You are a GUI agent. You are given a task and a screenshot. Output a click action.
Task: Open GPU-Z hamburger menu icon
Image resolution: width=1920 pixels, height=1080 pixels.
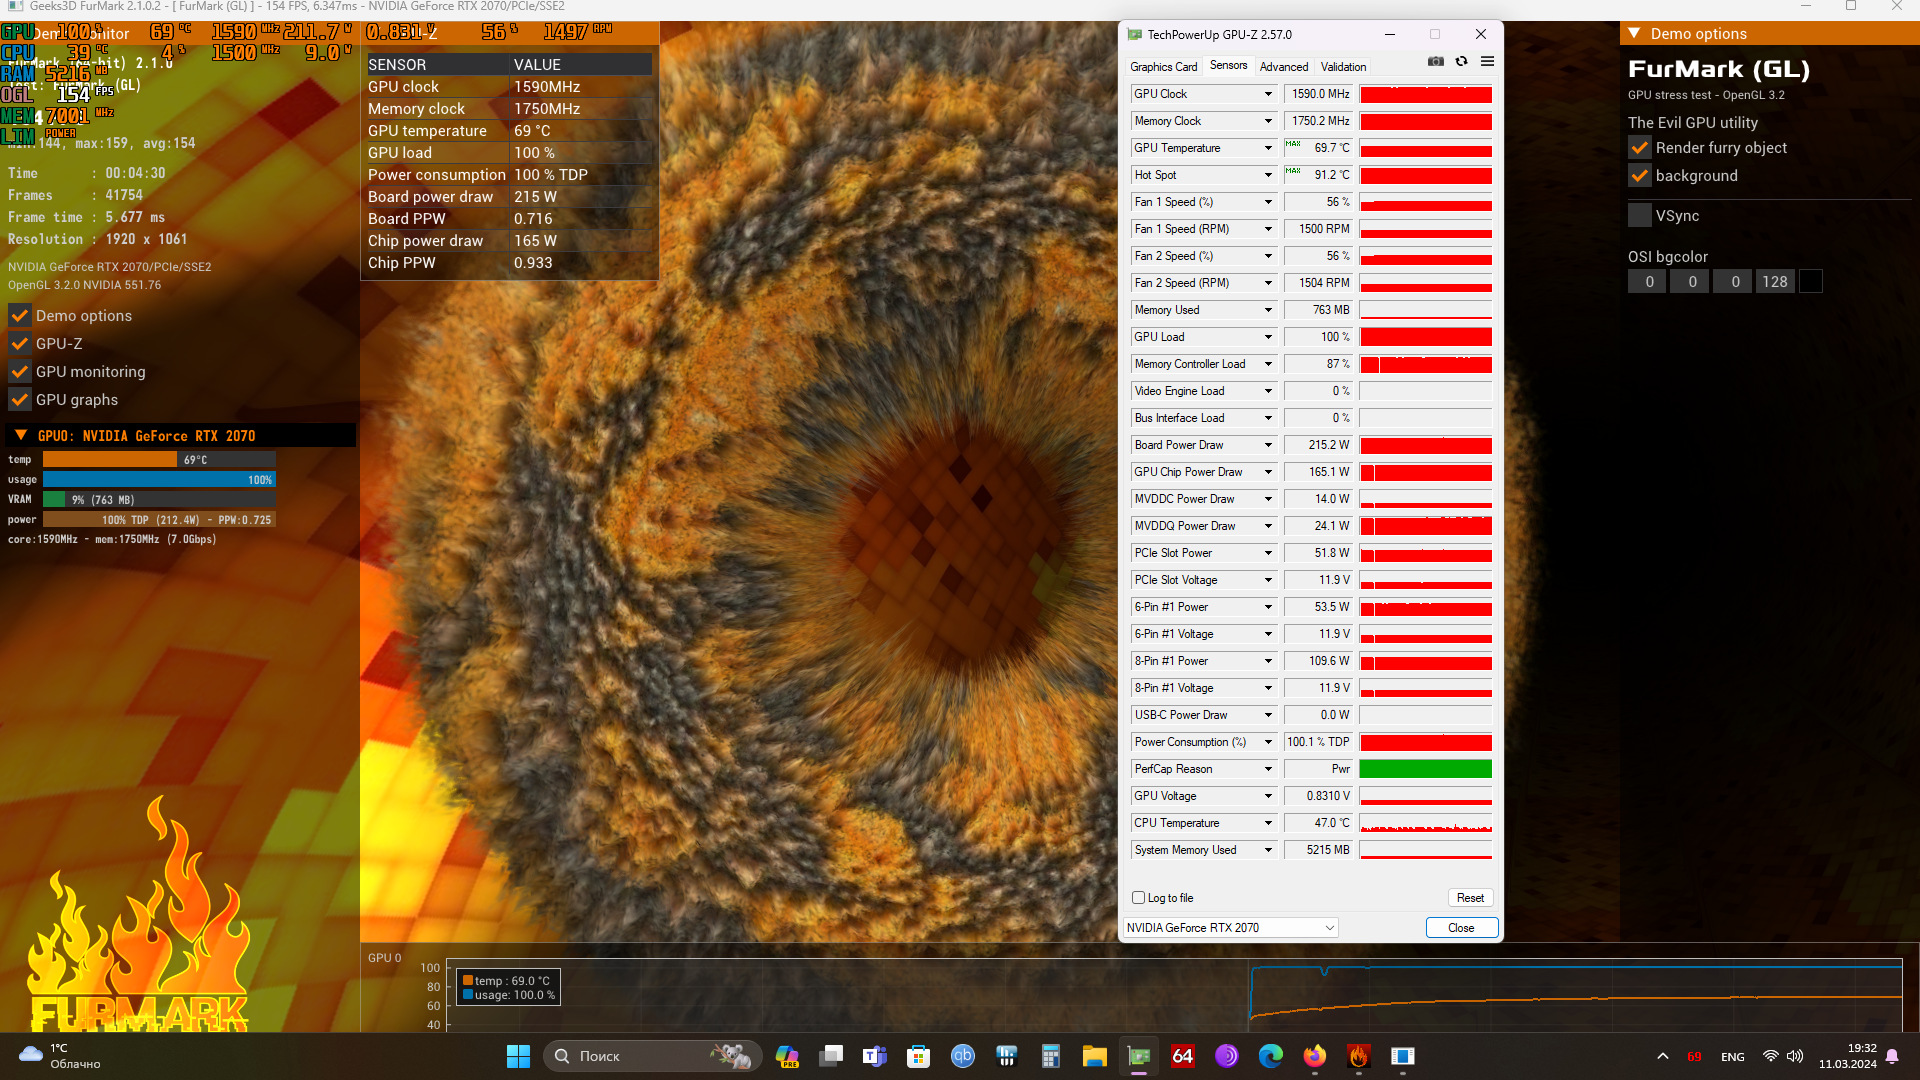click(x=1487, y=62)
